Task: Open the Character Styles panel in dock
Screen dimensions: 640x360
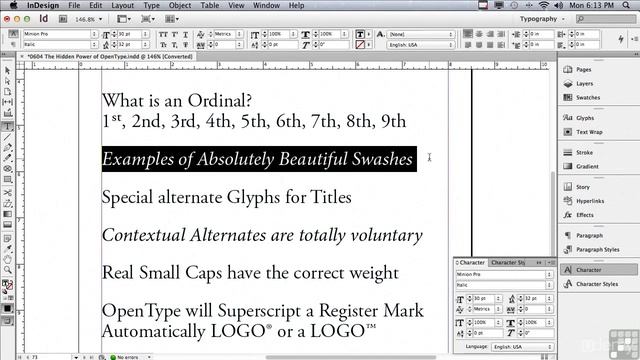Action: 598,284
